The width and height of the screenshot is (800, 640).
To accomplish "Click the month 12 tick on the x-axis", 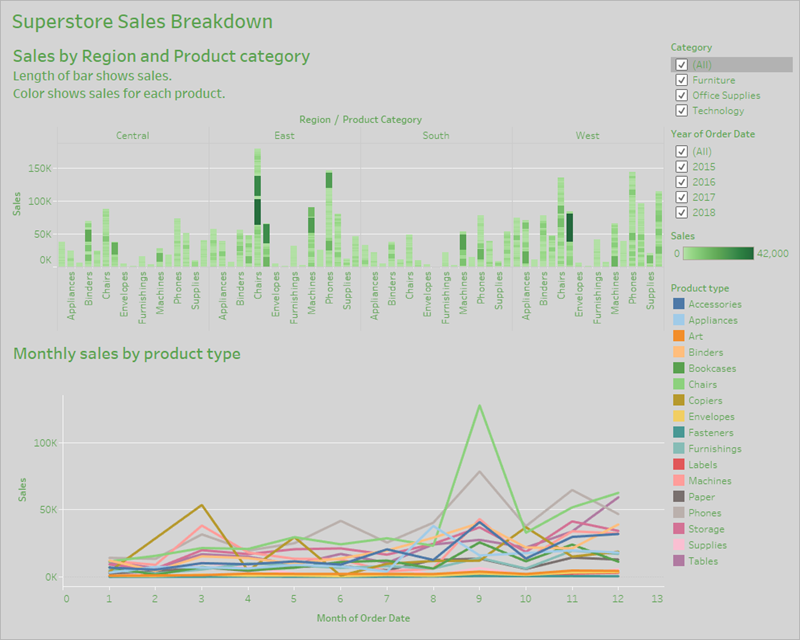I will [x=617, y=599].
